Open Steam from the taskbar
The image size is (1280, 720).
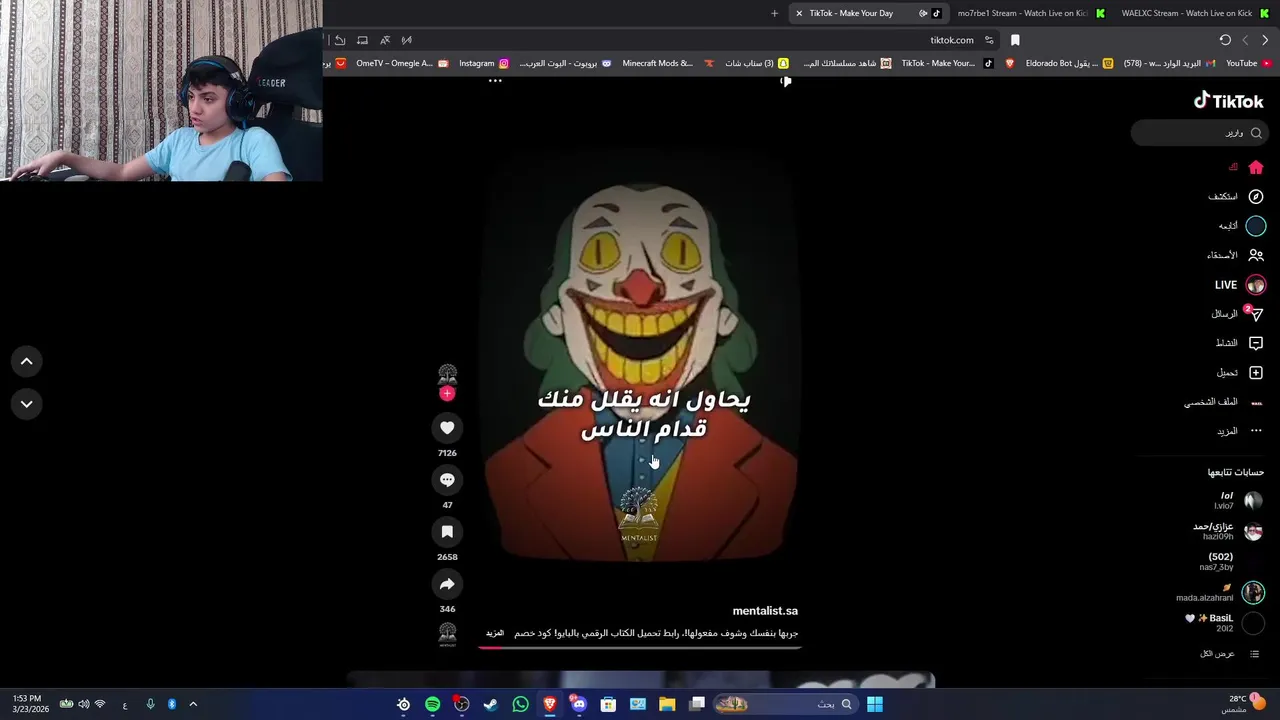coord(491,704)
